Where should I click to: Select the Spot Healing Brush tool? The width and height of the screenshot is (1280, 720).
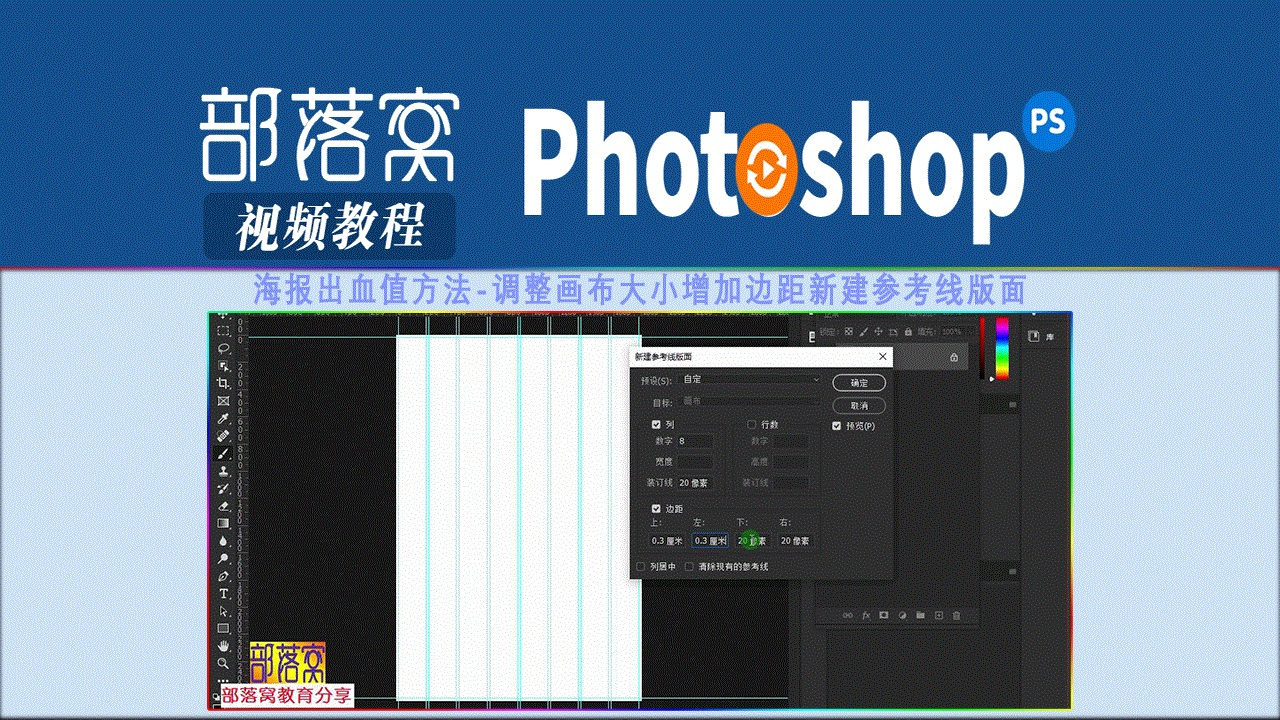(223, 436)
